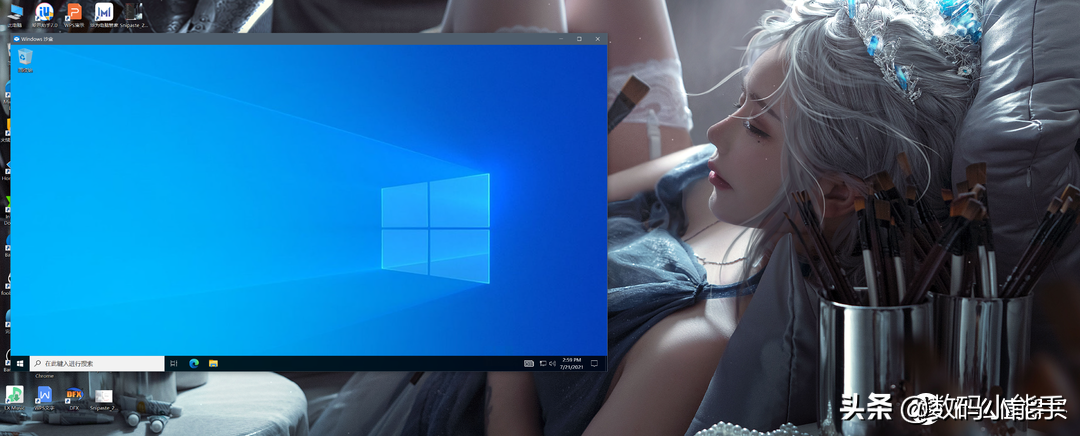This screenshot has width=1080, height=436.
Task: Select the This PC icon on host desktop
Action: (x=14, y=14)
